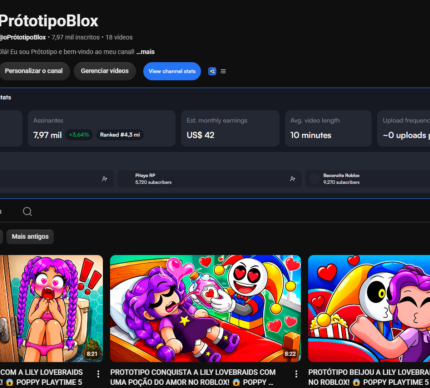This screenshot has width=430, height=388.
Task: Expand channel description with ...mais
Action: pyautogui.click(x=146, y=52)
